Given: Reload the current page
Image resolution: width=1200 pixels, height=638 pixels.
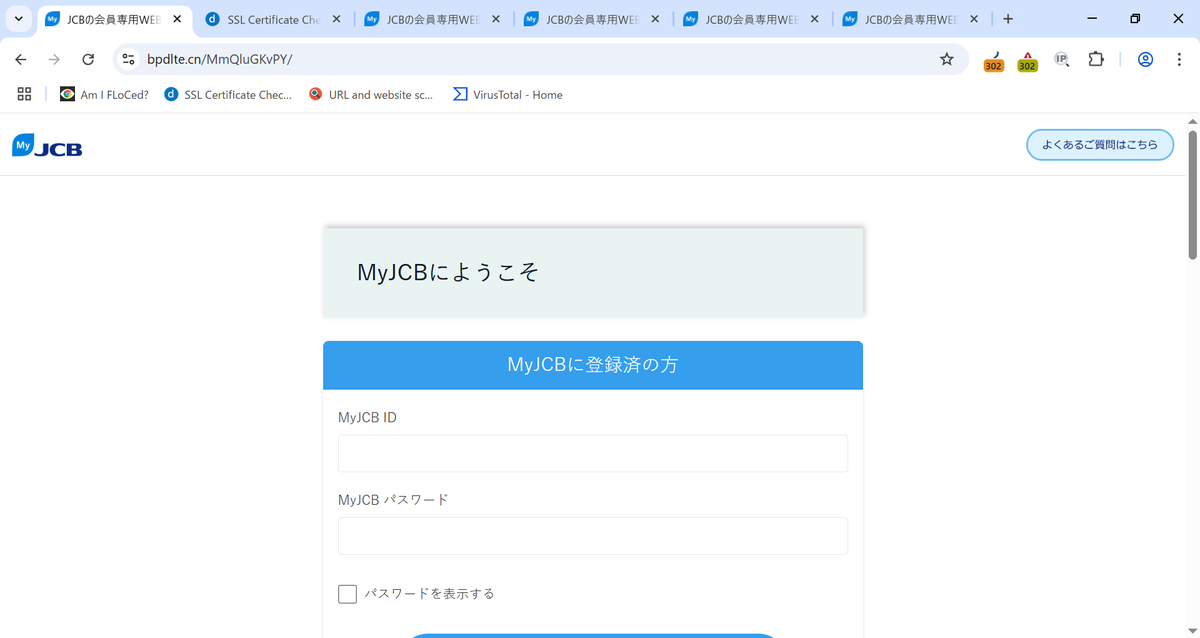Looking at the screenshot, I should pyautogui.click(x=88, y=59).
